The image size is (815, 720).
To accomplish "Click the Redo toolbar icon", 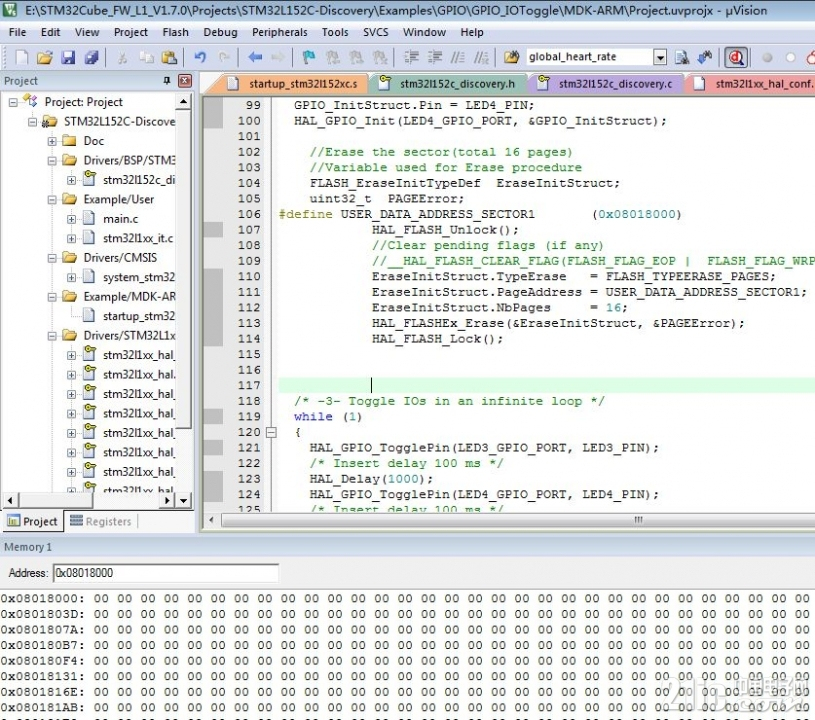I will 224,57.
